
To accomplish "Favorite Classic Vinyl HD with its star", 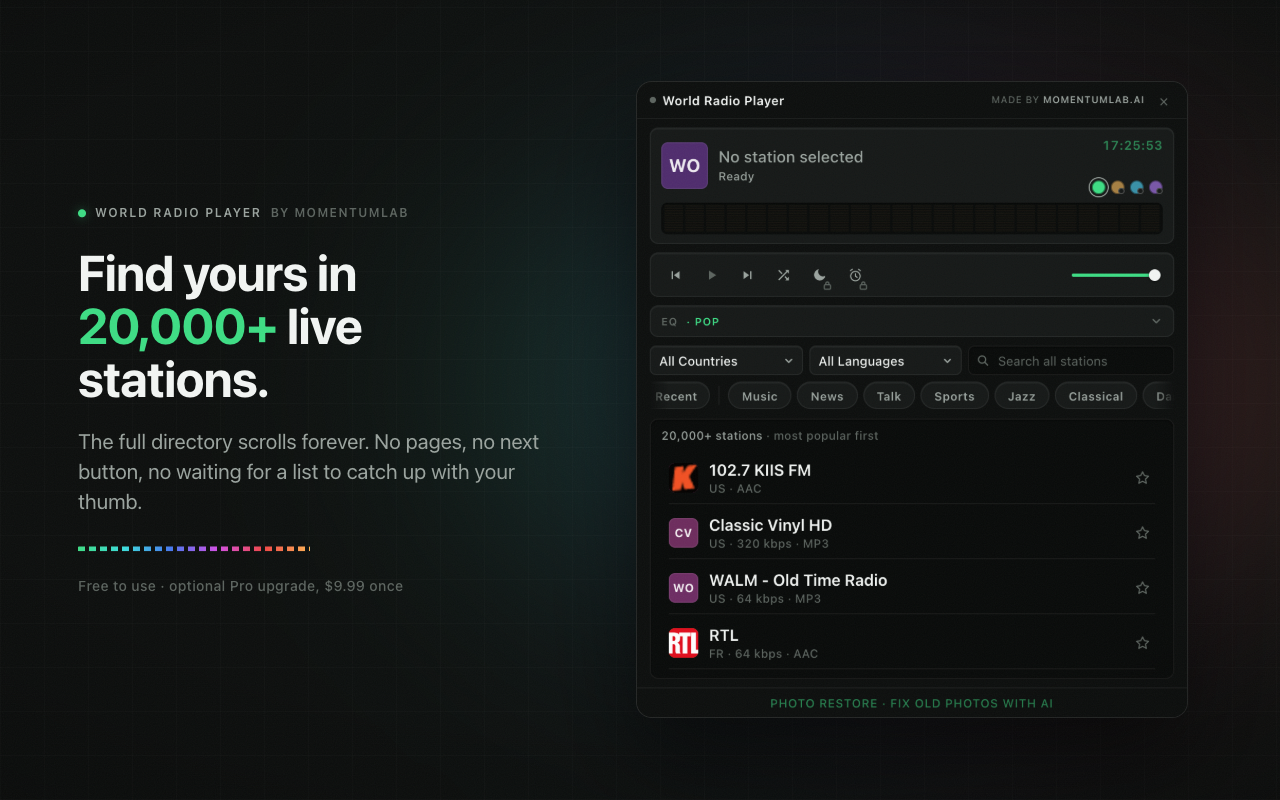I will (x=1142, y=533).
